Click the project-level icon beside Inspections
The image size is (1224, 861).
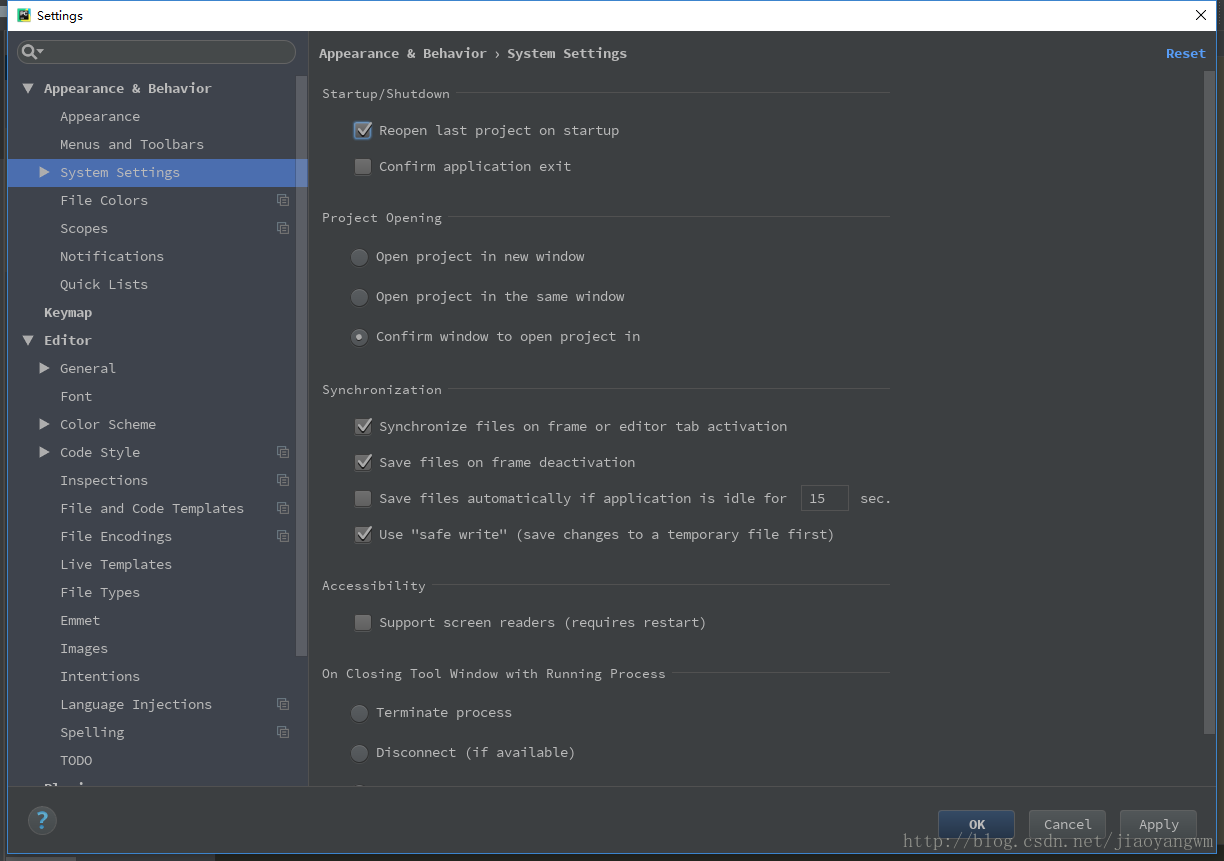coord(283,480)
